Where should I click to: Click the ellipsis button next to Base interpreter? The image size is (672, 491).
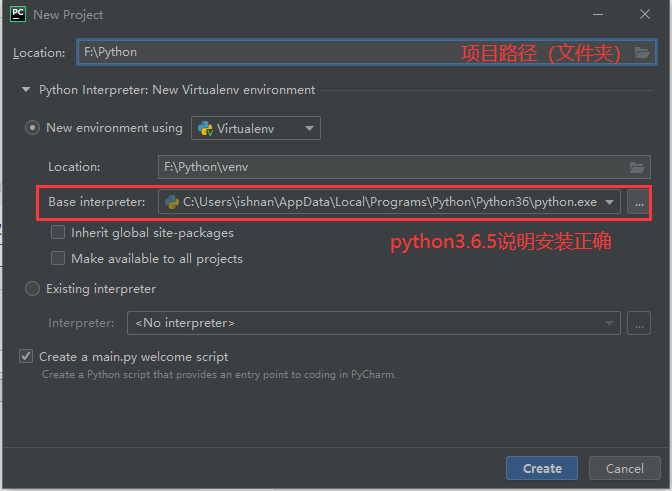[x=639, y=202]
